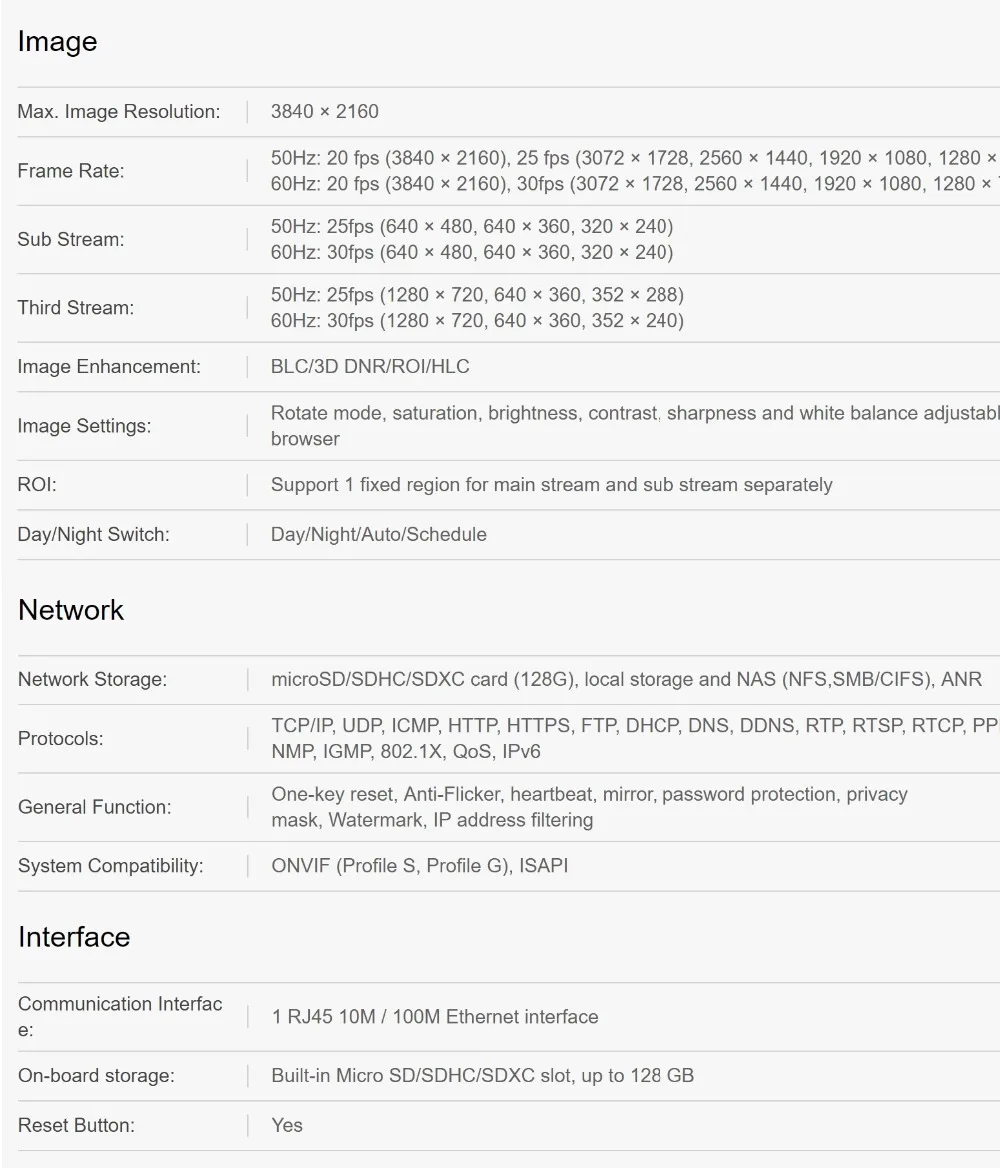Click the Third Stream 60Hz: 30fps value line

(x=478, y=320)
